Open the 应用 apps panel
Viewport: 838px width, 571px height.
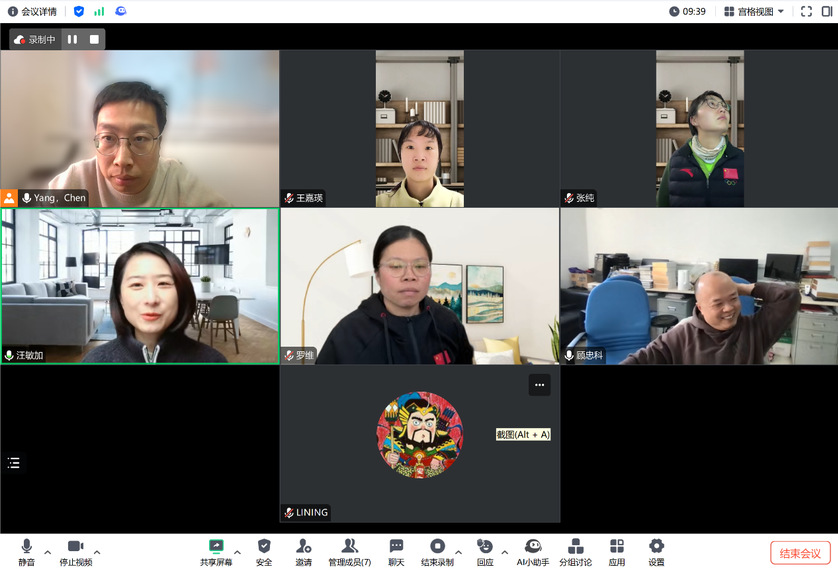[x=617, y=551]
